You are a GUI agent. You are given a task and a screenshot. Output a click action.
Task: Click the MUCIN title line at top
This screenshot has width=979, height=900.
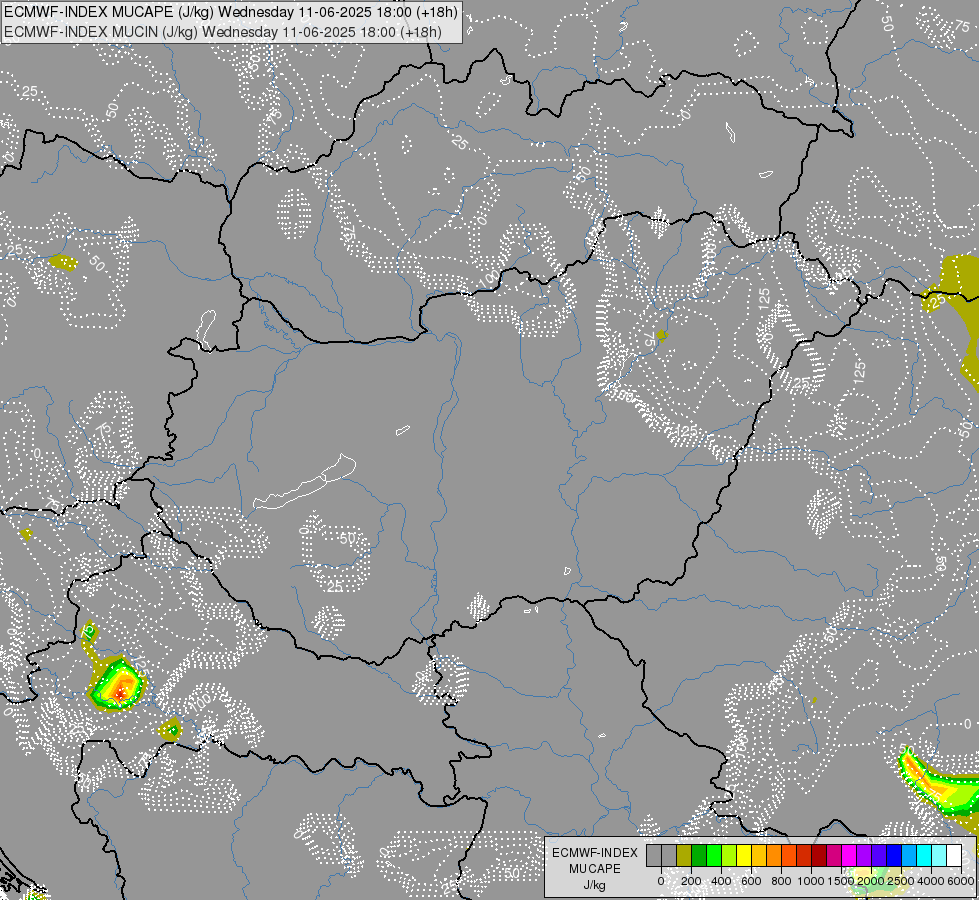click(222, 32)
